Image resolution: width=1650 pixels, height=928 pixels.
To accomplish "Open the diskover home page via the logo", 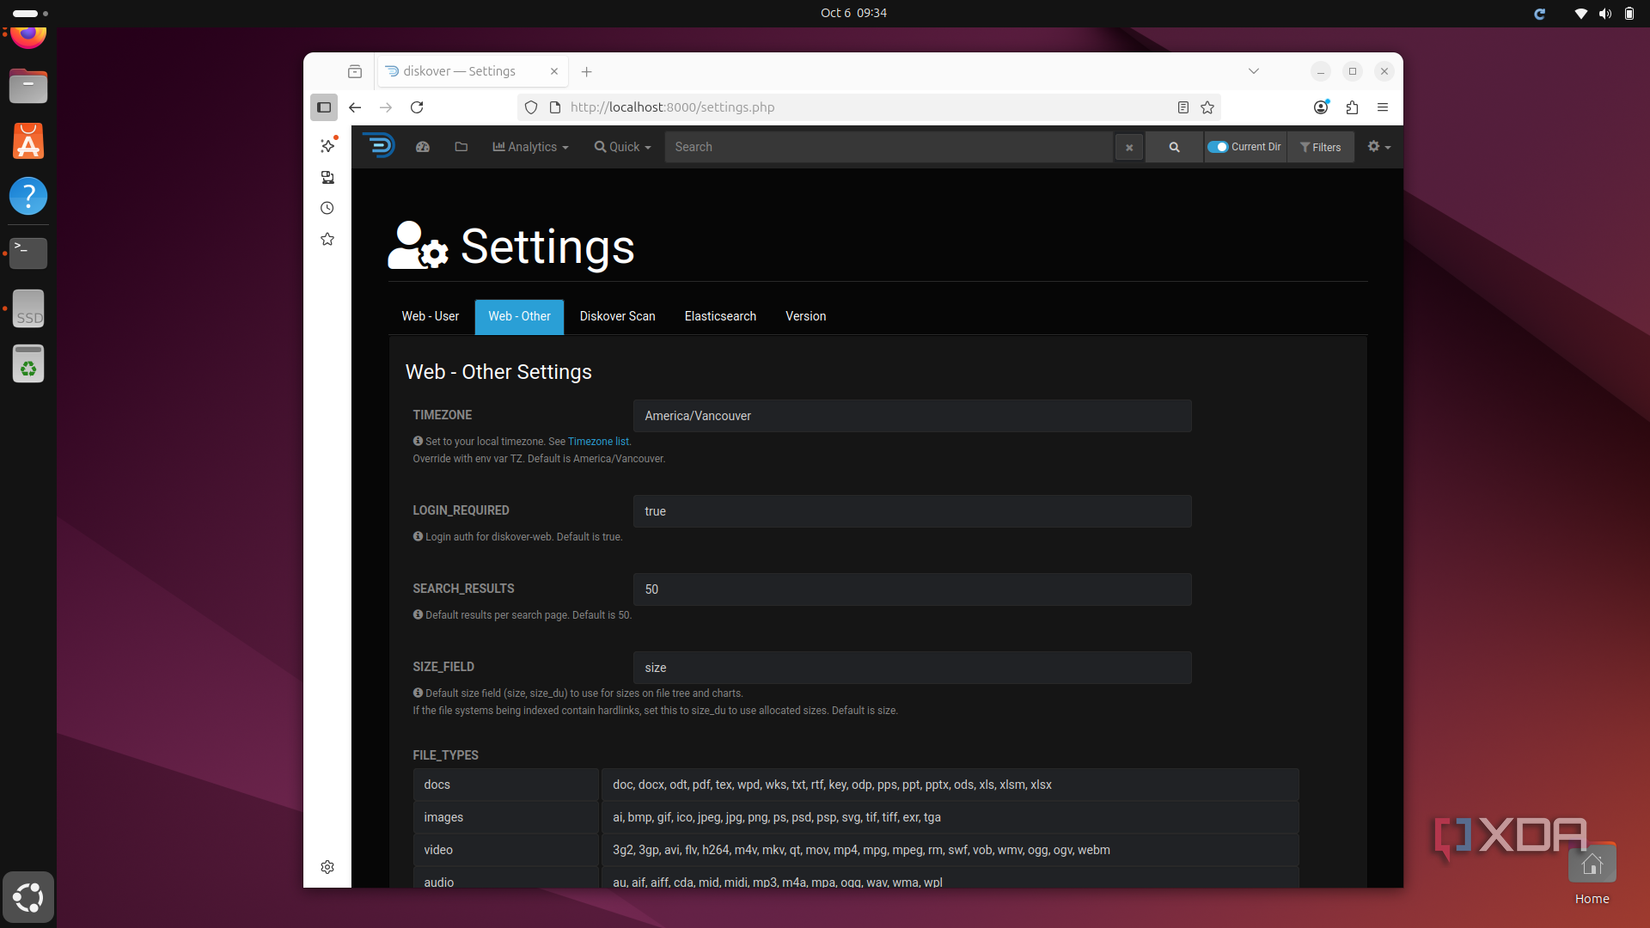I will tap(378, 146).
